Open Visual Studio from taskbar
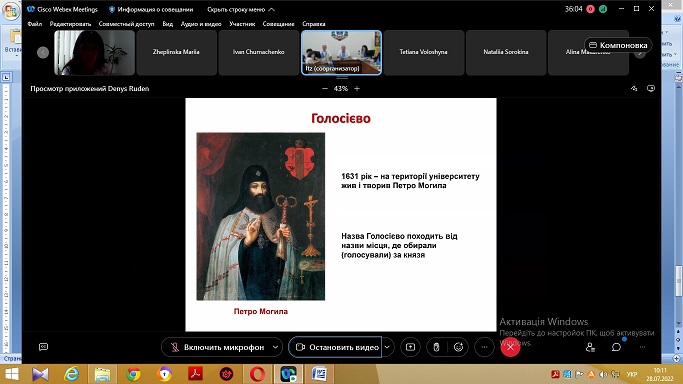The height and width of the screenshot is (384, 683). pos(40,374)
